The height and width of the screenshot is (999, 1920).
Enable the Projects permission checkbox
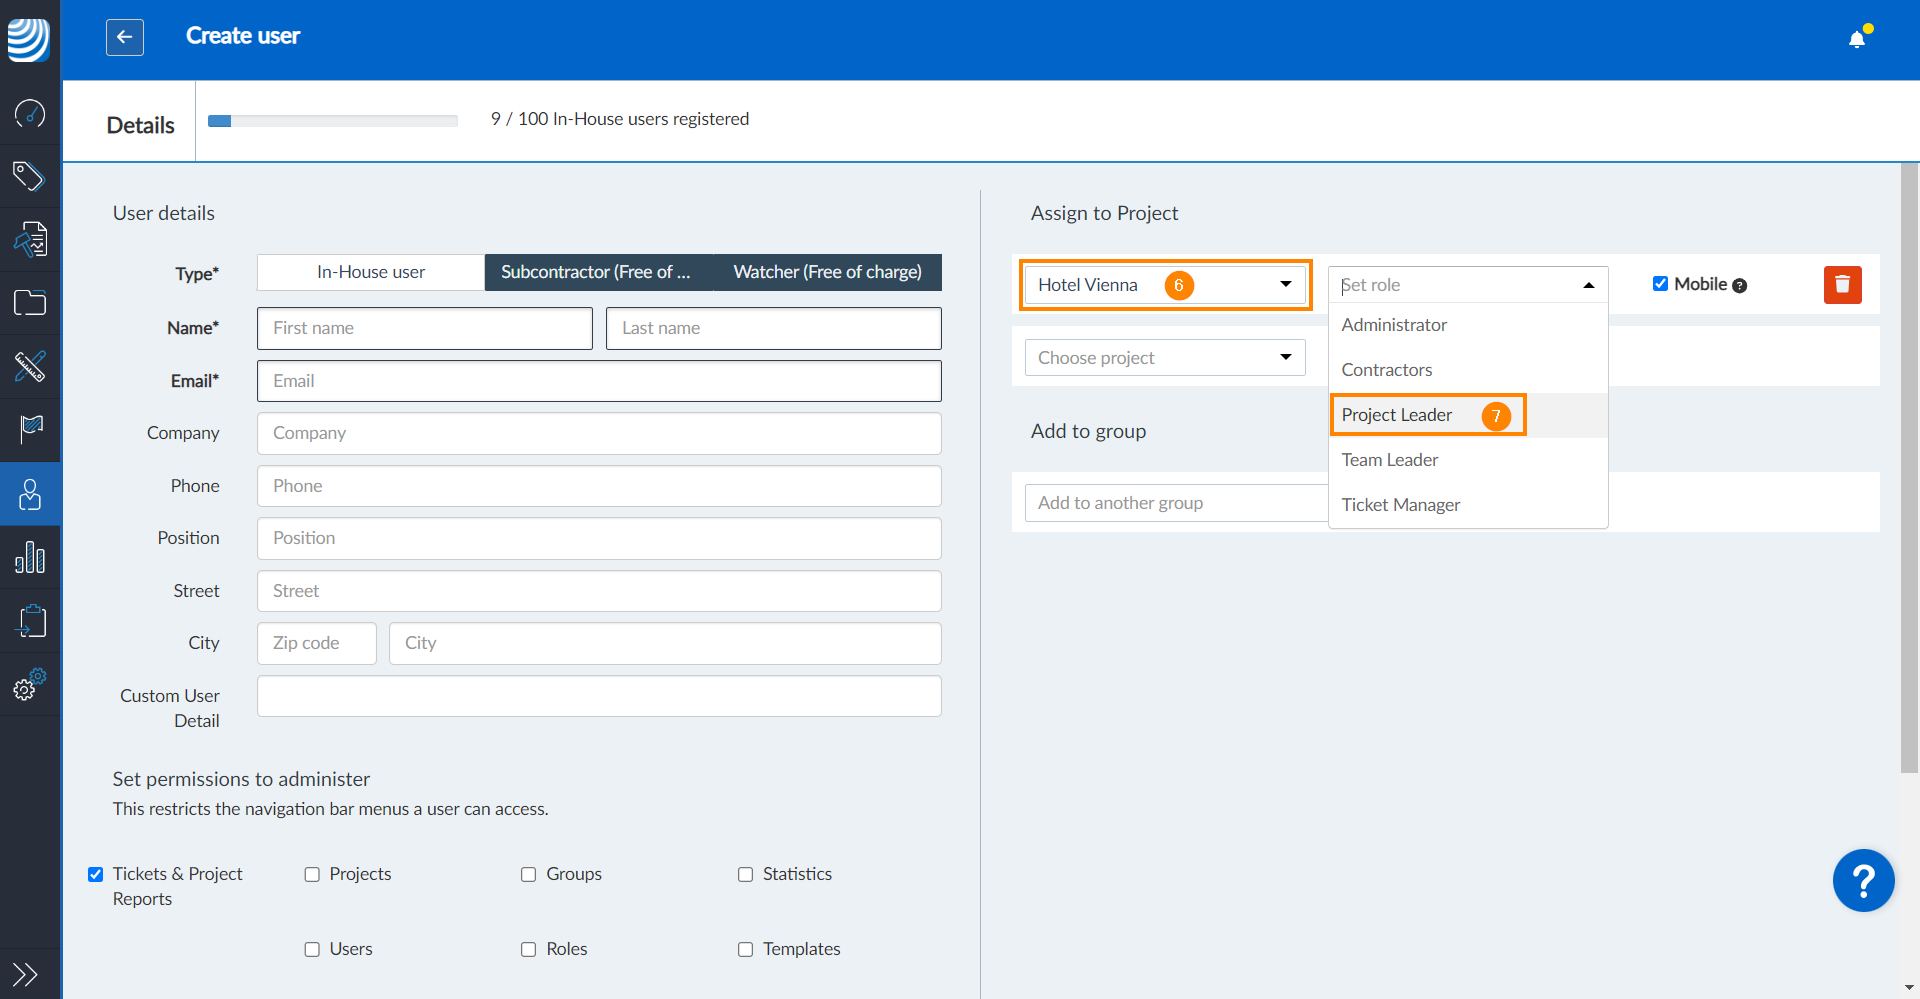click(312, 875)
